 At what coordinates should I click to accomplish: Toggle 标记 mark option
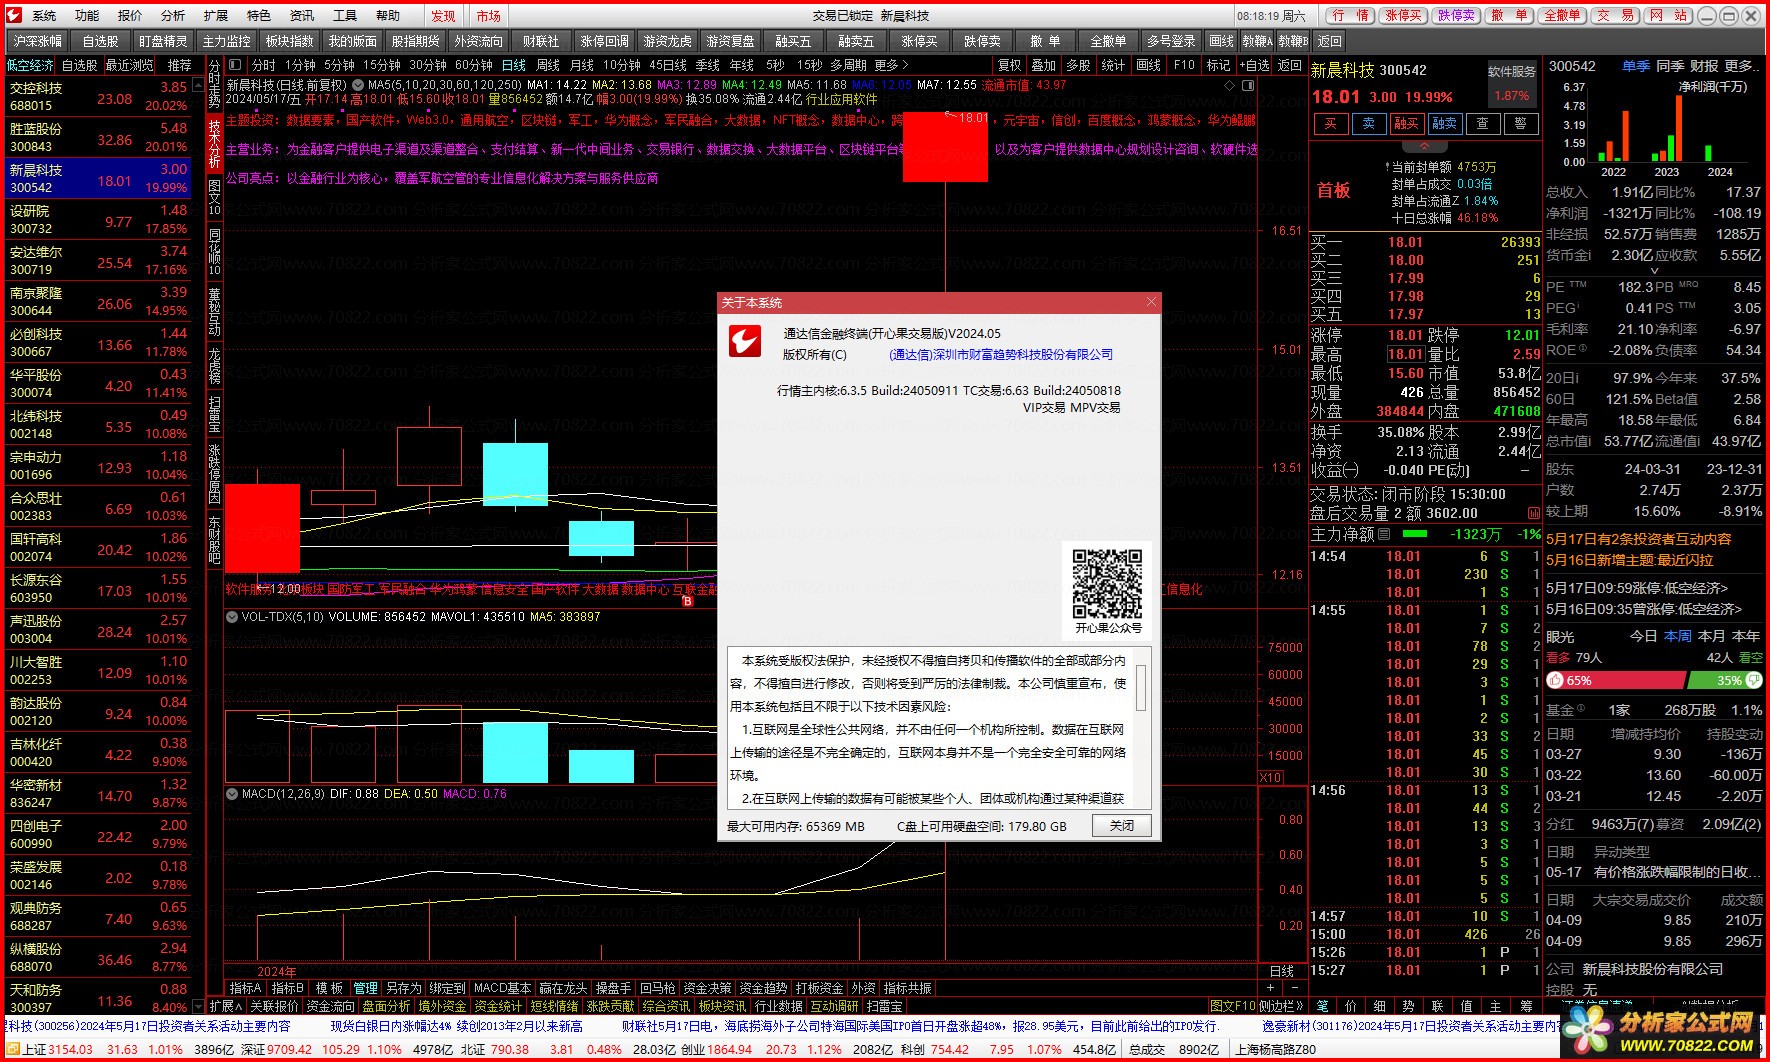1218,65
